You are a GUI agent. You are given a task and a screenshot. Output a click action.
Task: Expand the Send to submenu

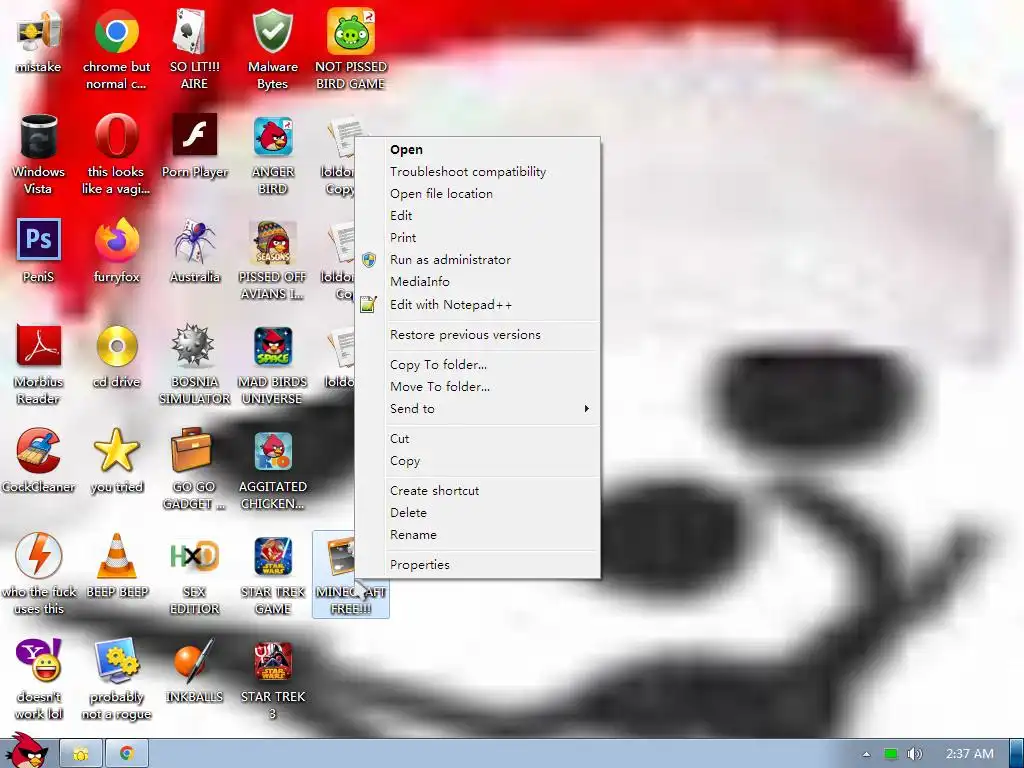click(478, 409)
